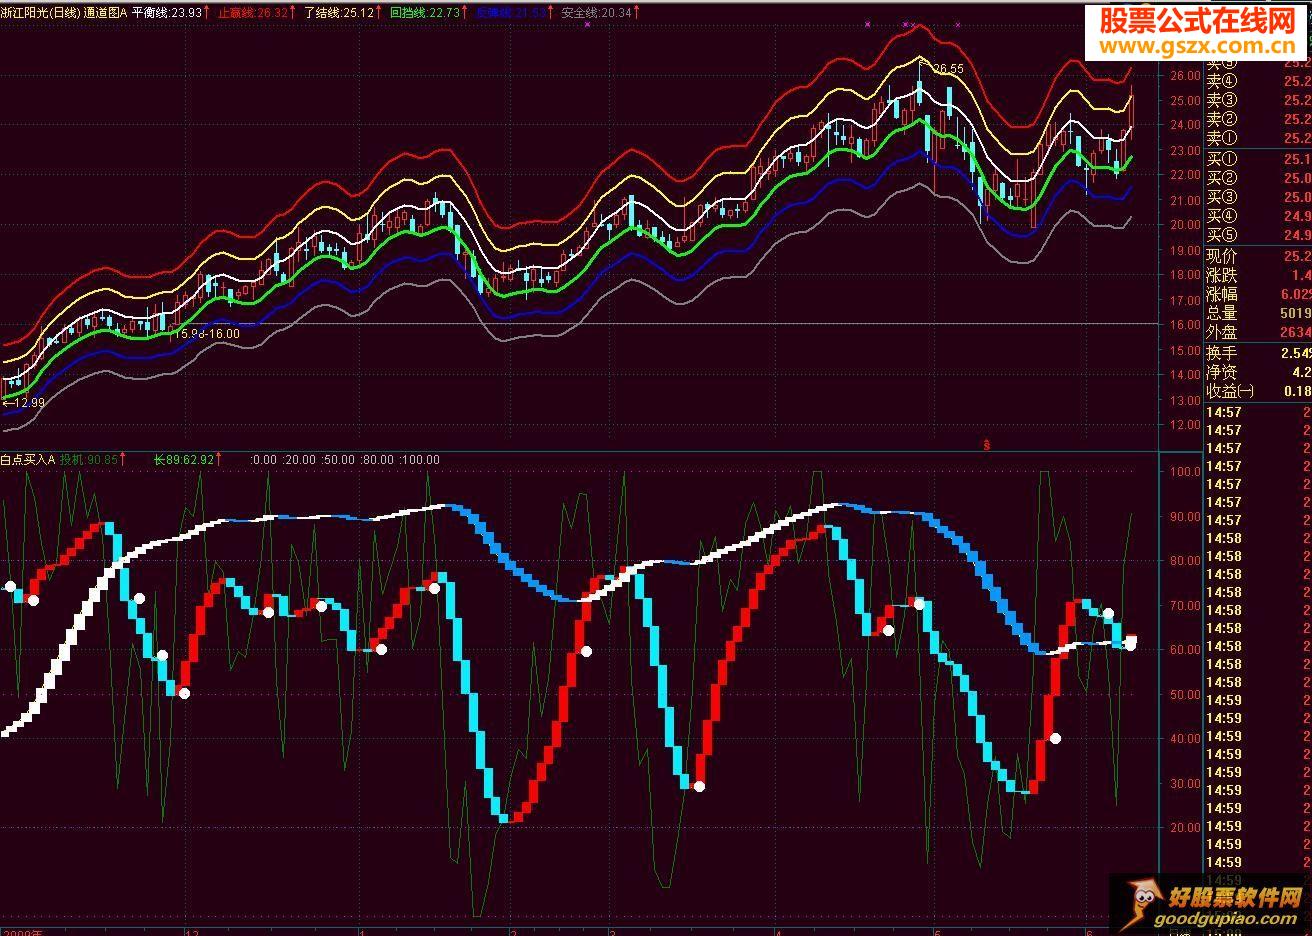The width and height of the screenshot is (1312, 936).
Task: Select the lowest white buy dot near 30 level
Action: coord(699,786)
